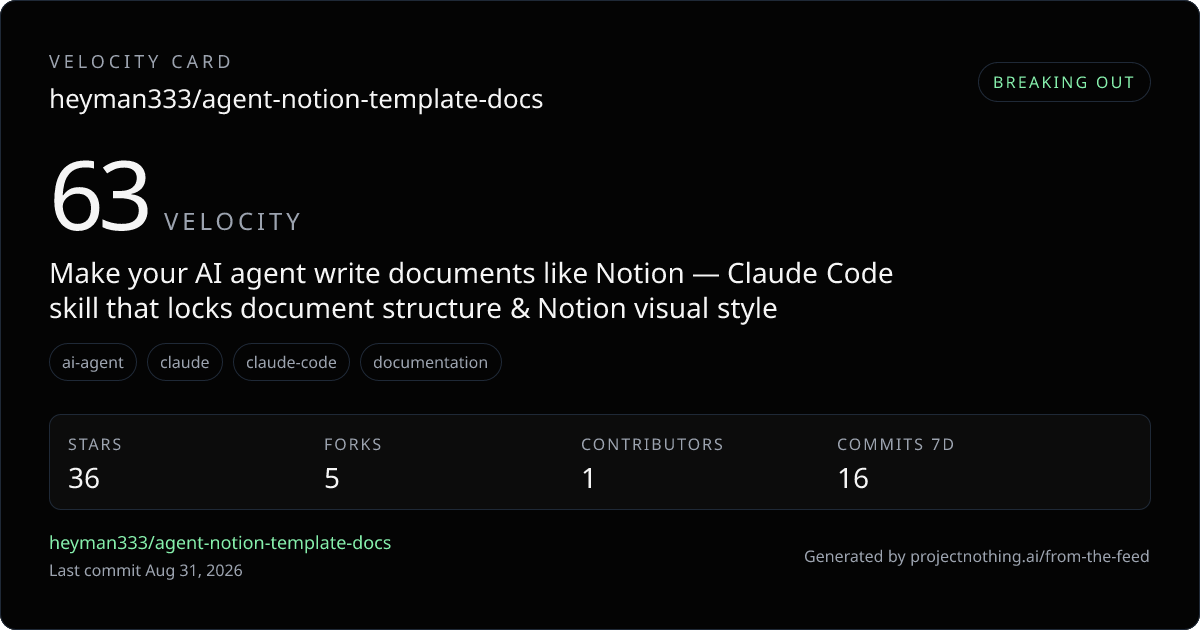Select the Forks stat label

[x=353, y=444]
